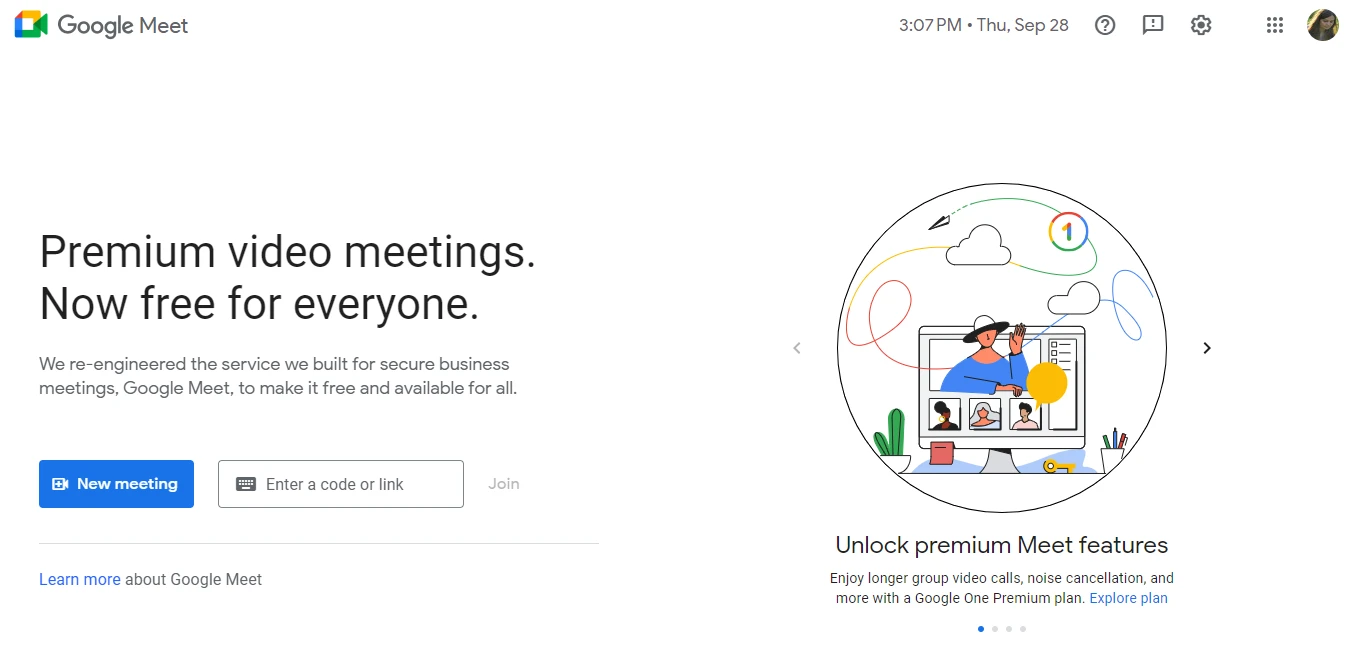1353x646 pixels.
Task: Select the first carousel pagination dot
Action: coord(981,629)
